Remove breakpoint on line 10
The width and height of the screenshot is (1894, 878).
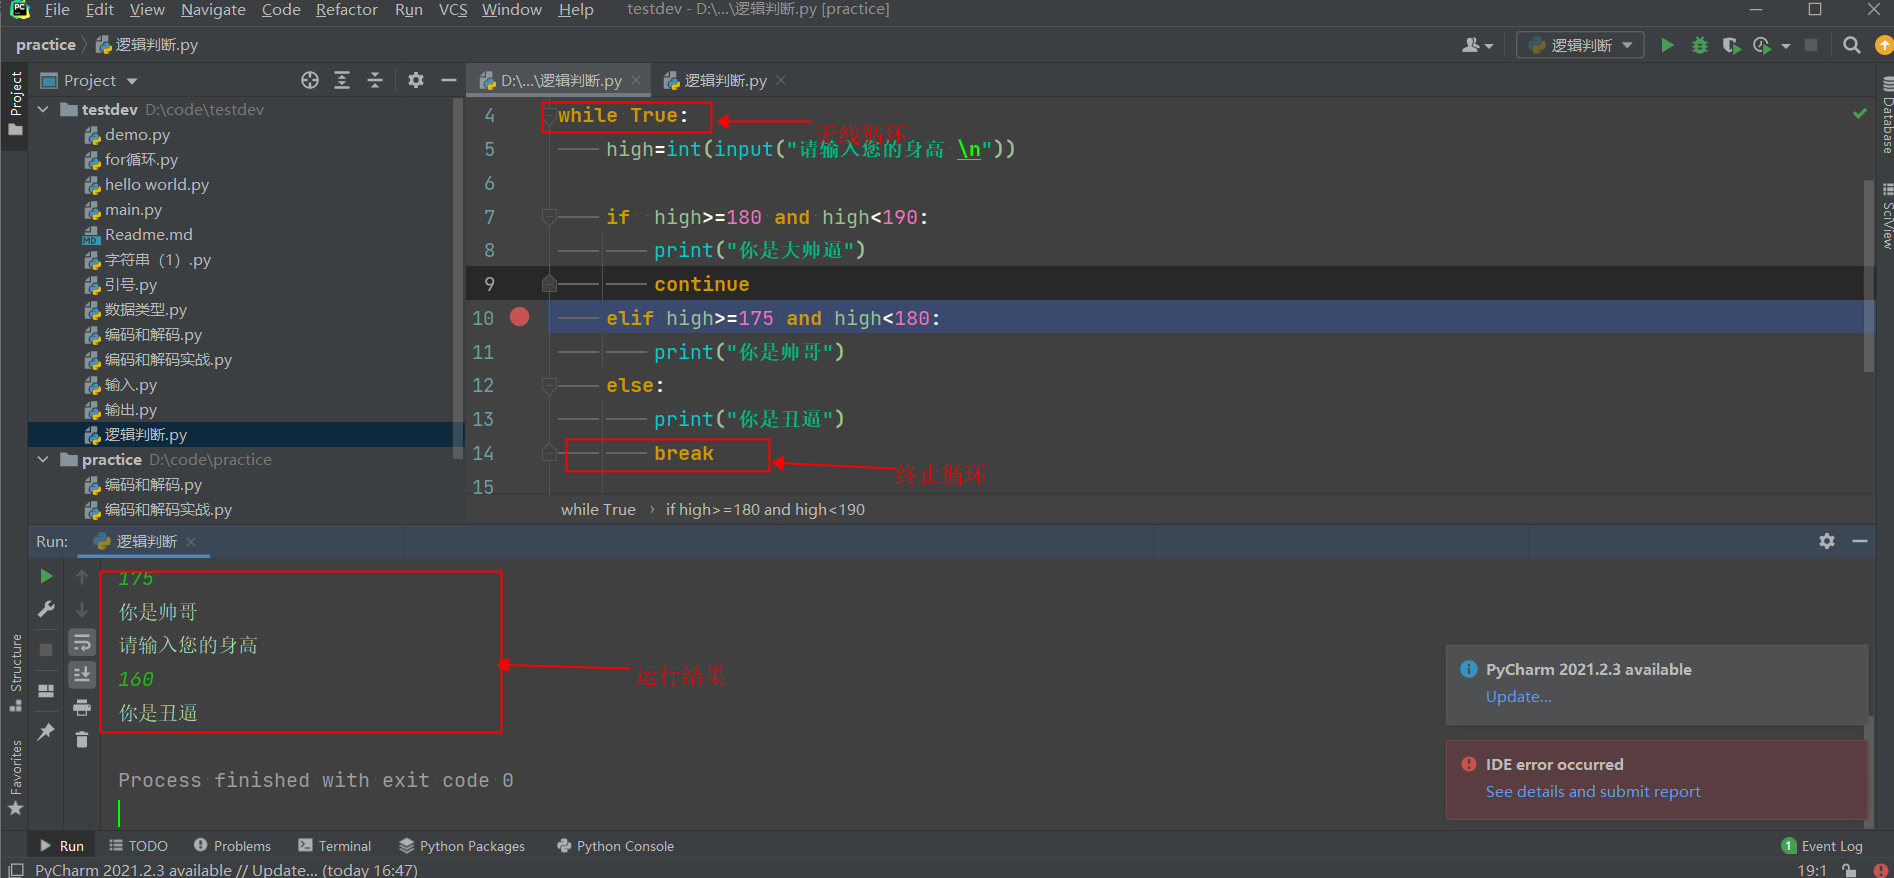(519, 317)
